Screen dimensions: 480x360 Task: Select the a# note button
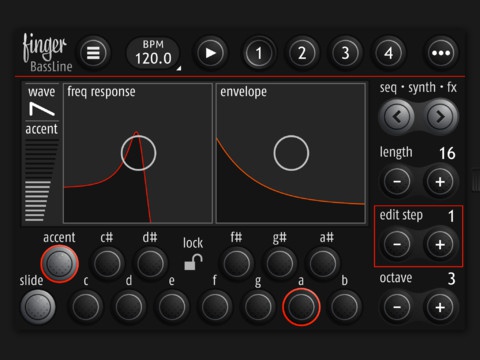pos(323,264)
